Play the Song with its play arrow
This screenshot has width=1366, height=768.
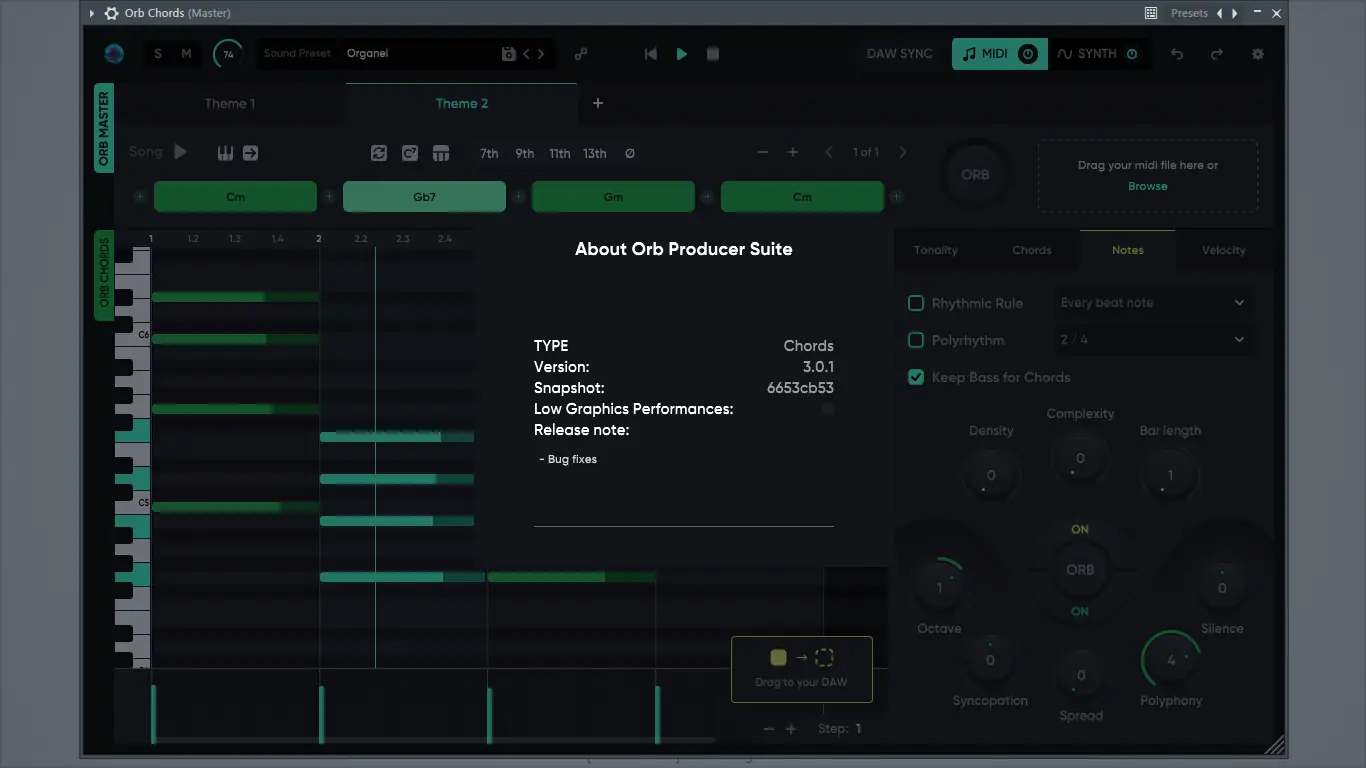(x=180, y=152)
